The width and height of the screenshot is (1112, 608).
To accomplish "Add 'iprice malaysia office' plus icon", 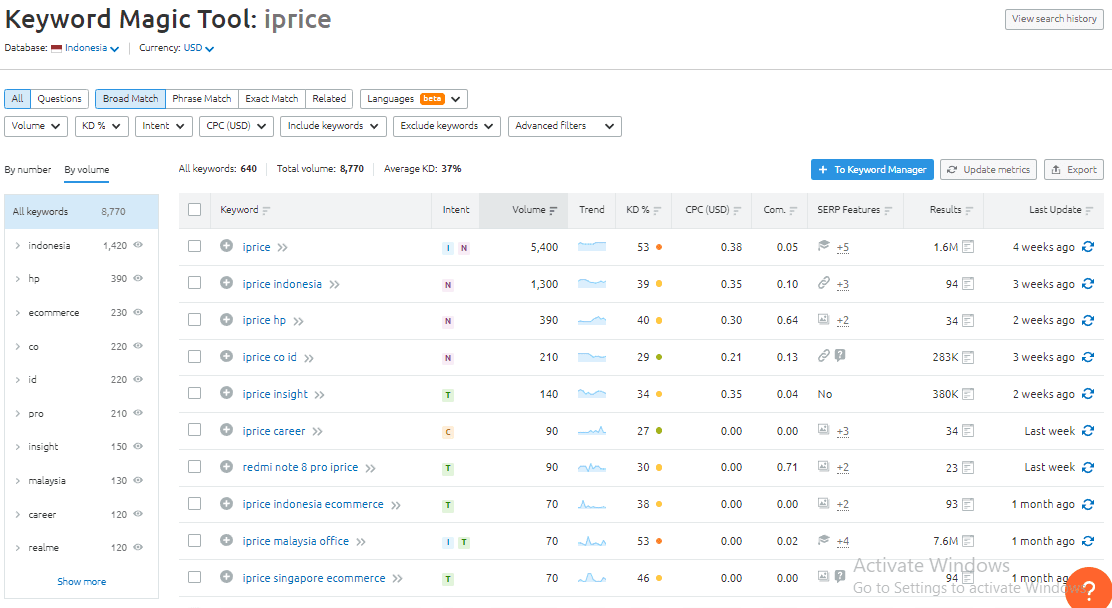I will tap(226, 541).
